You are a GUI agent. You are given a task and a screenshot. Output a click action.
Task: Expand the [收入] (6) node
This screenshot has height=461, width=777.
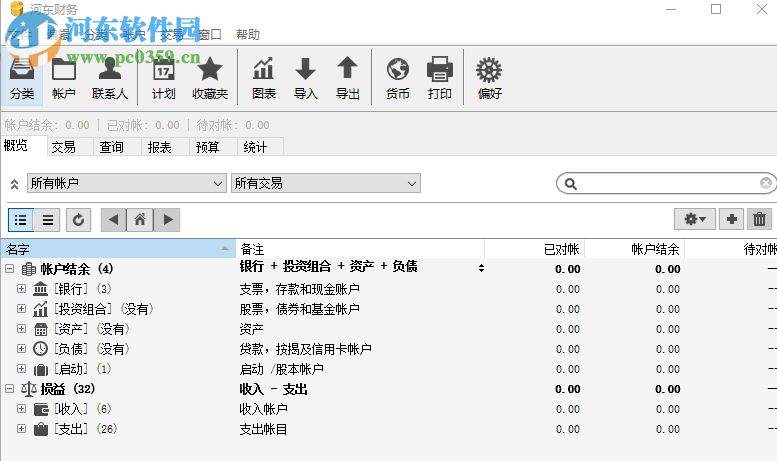[x=21, y=409]
